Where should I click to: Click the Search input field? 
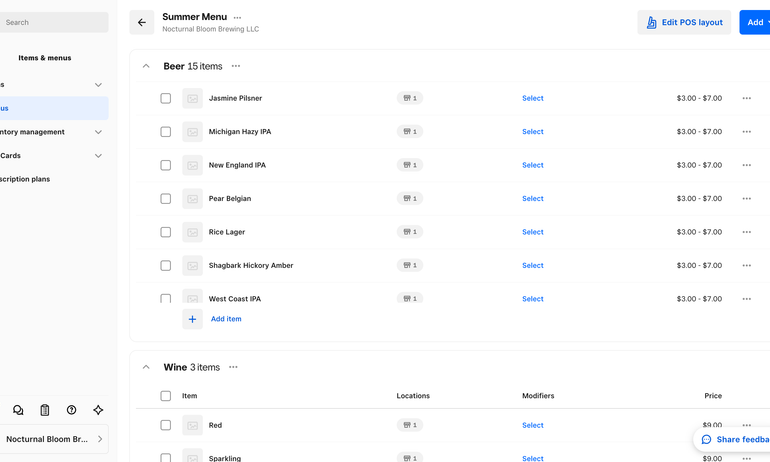[54, 22]
